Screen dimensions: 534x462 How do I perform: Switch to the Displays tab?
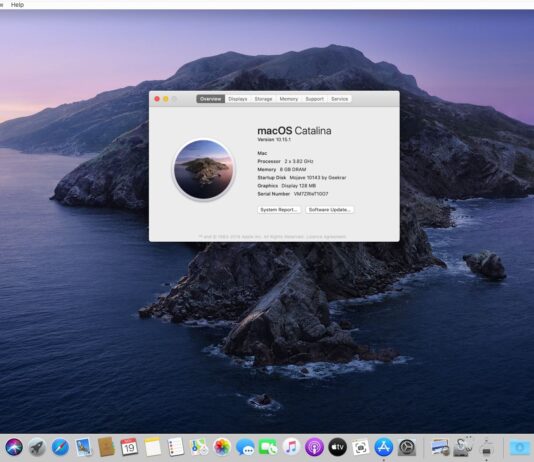click(238, 99)
